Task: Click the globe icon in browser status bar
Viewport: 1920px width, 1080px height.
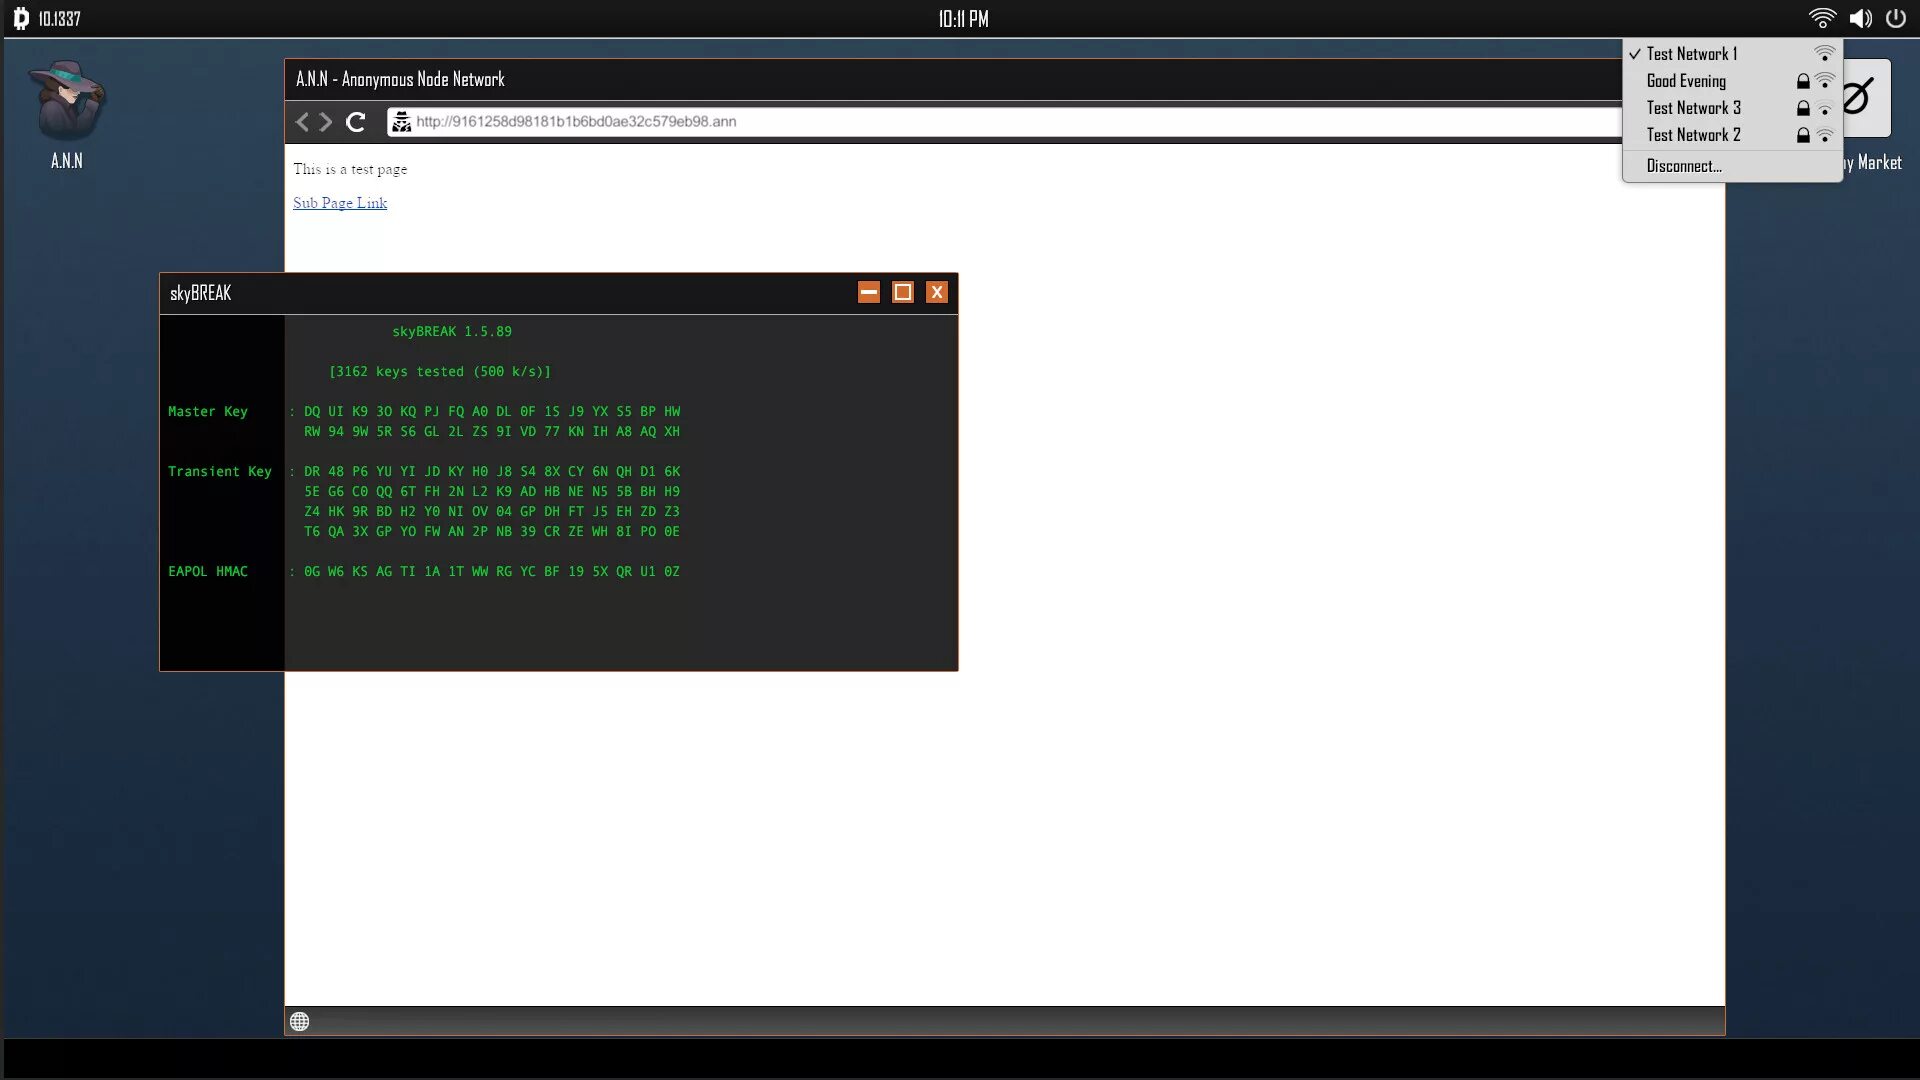Action: pyautogui.click(x=299, y=1021)
